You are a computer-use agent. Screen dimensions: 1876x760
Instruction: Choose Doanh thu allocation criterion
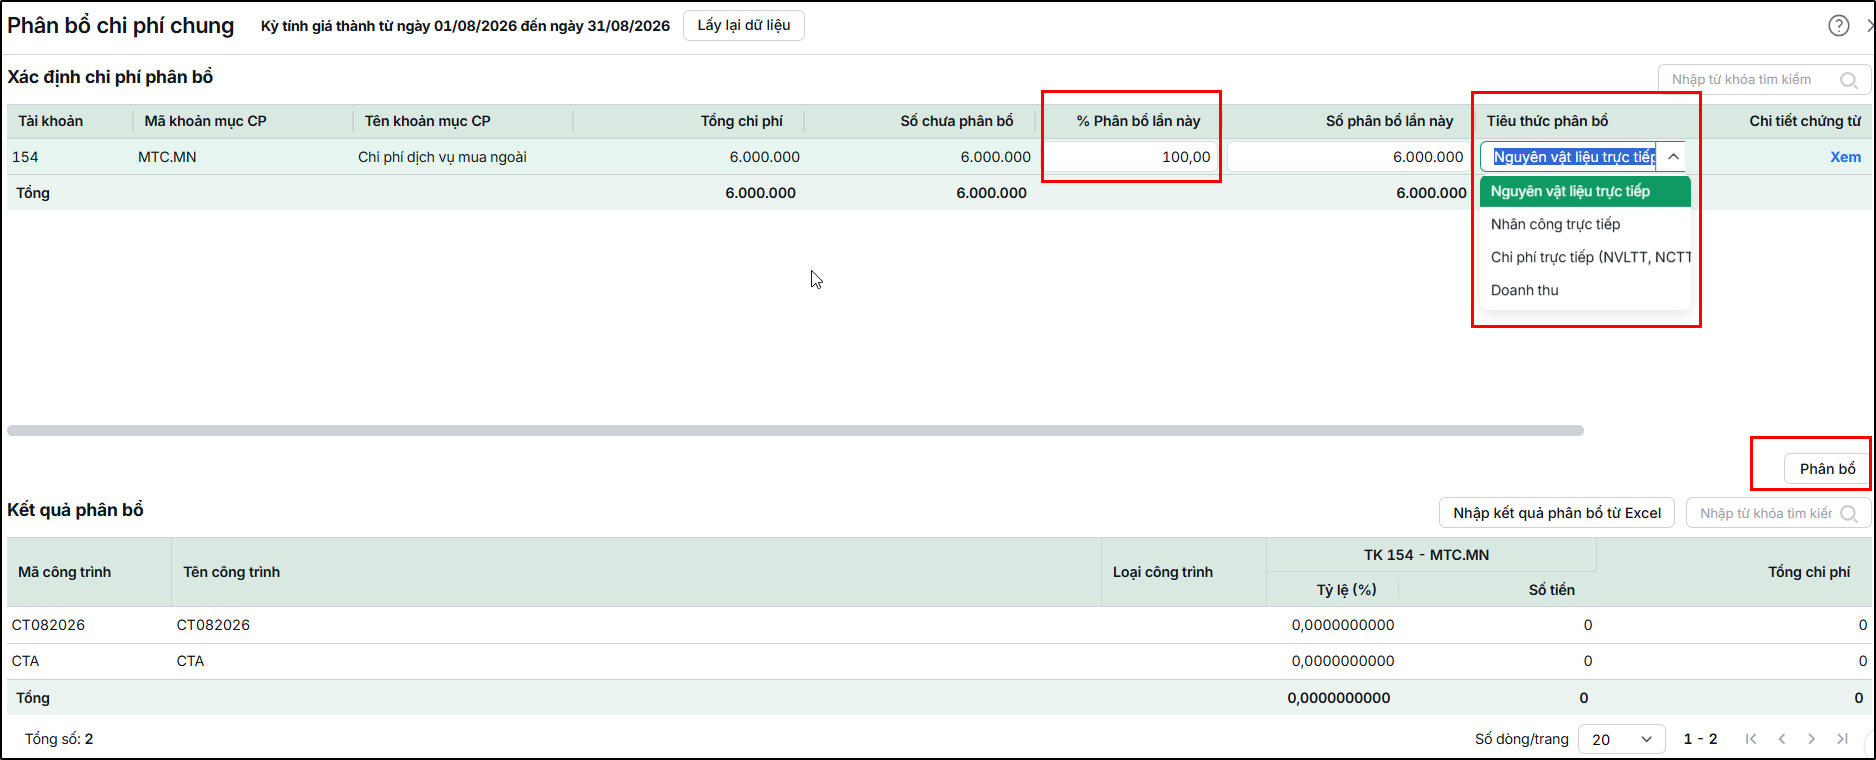click(x=1585, y=290)
